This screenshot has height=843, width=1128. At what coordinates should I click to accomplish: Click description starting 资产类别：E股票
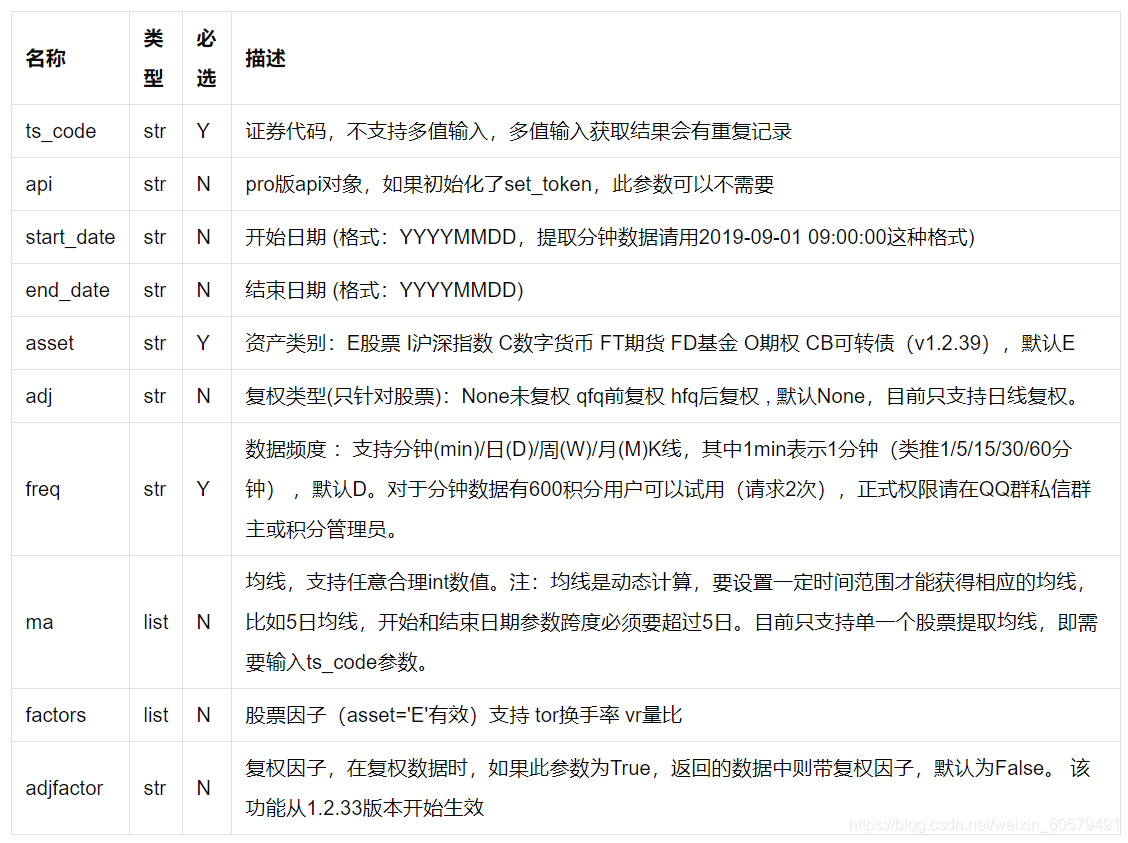tap(660, 344)
